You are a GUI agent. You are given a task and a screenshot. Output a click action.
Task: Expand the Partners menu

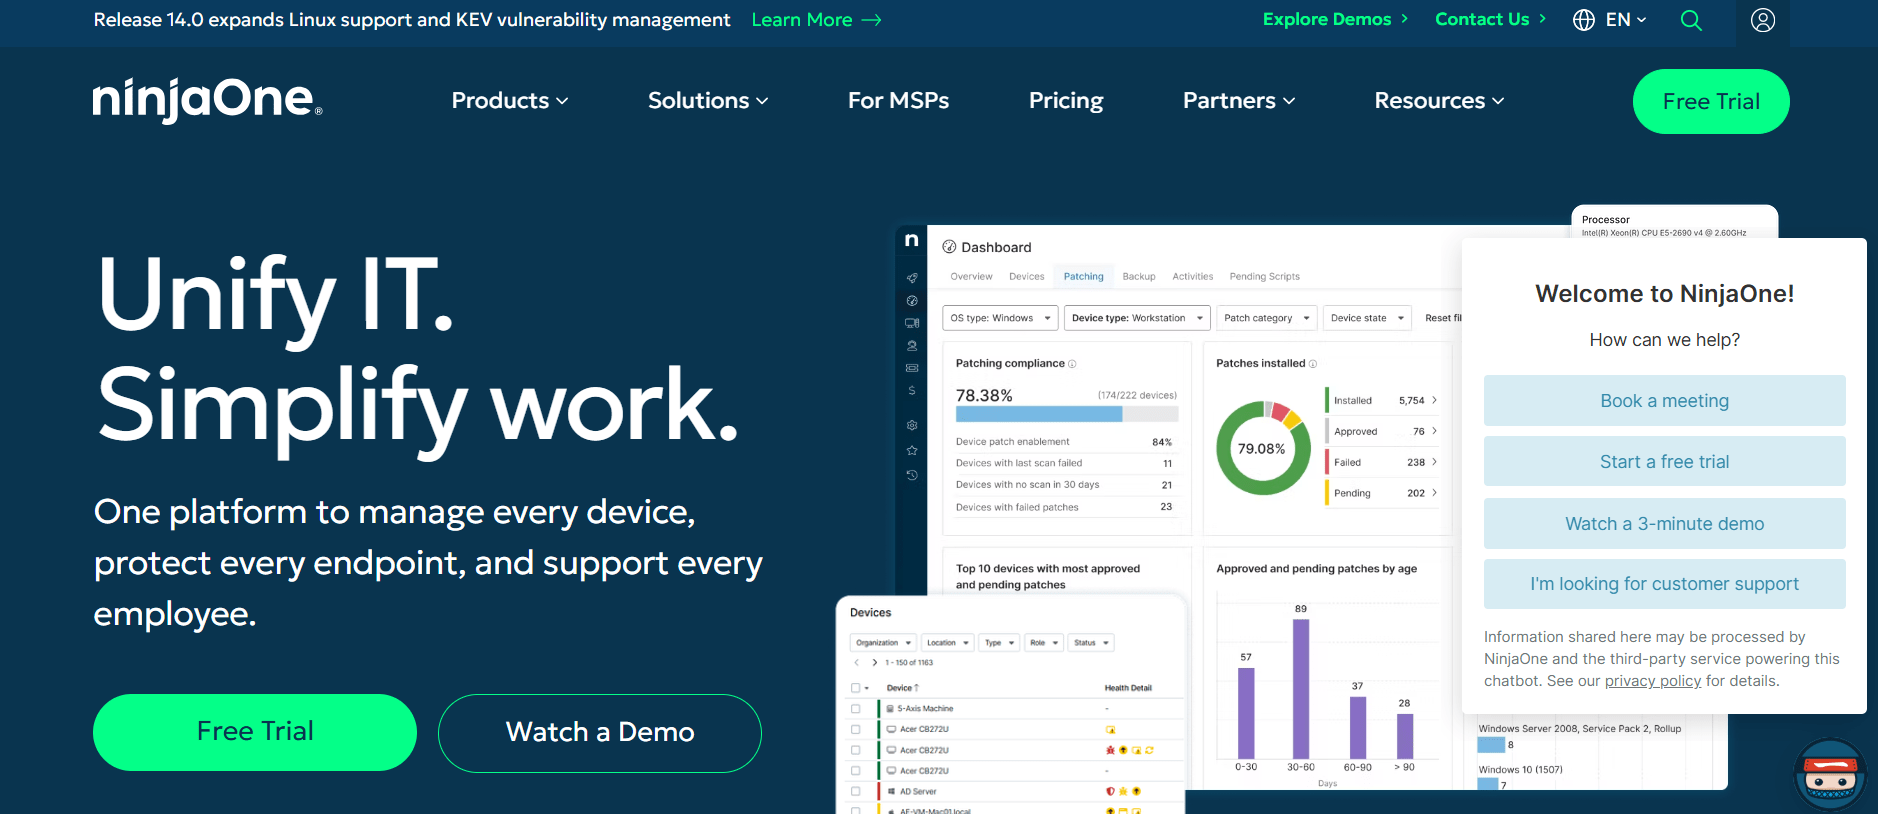1239,101
